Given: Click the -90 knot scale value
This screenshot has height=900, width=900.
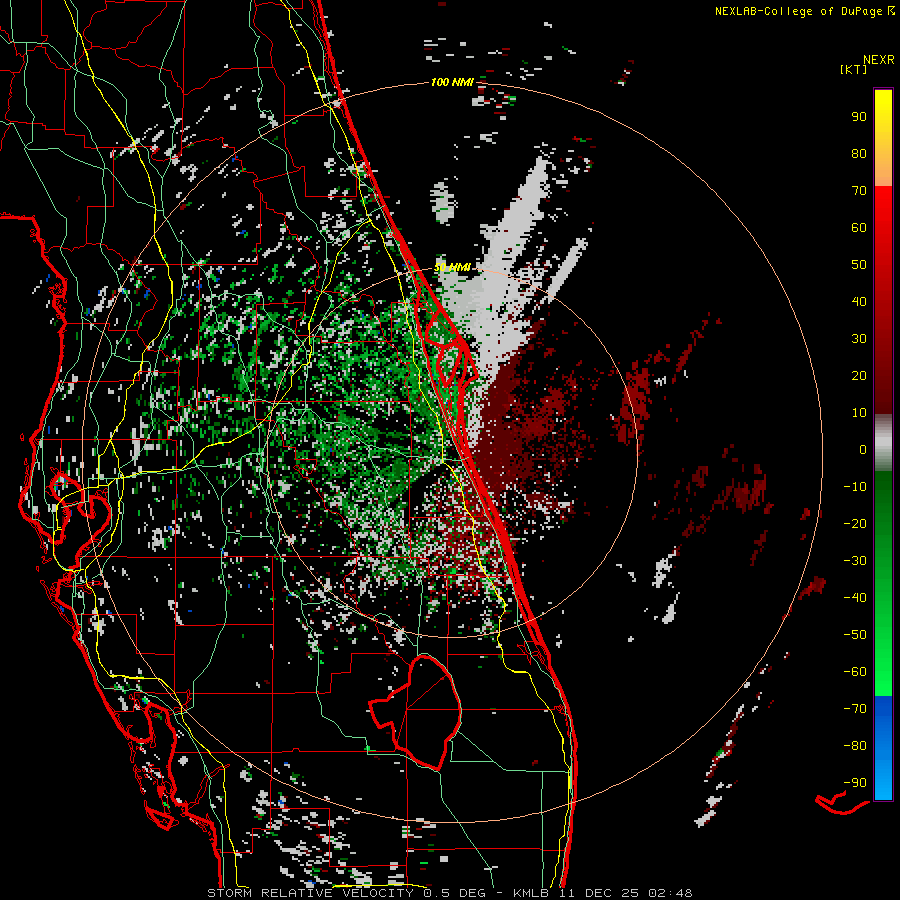Looking at the screenshot, I should (855, 783).
